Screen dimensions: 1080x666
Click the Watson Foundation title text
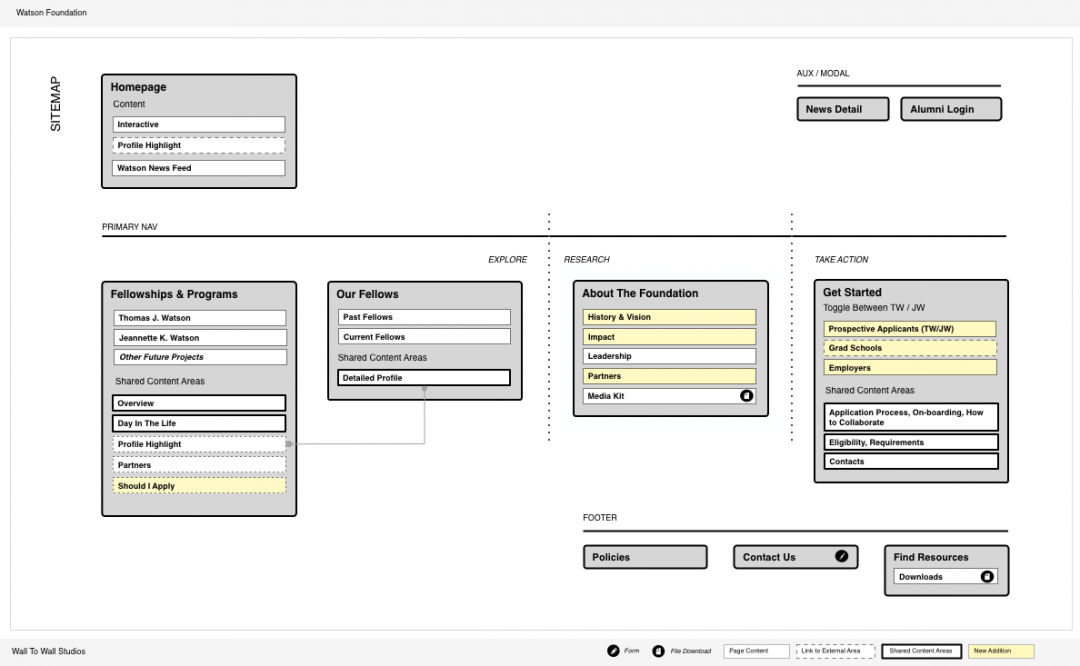52,12
